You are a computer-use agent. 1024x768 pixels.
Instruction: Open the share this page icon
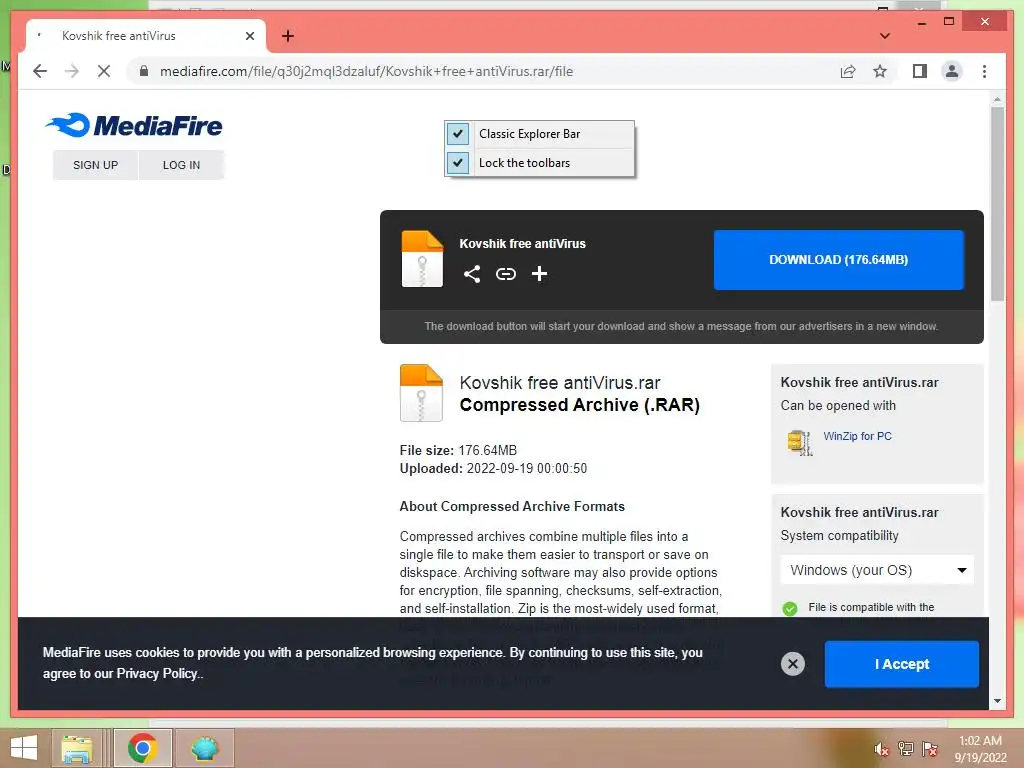tap(848, 71)
